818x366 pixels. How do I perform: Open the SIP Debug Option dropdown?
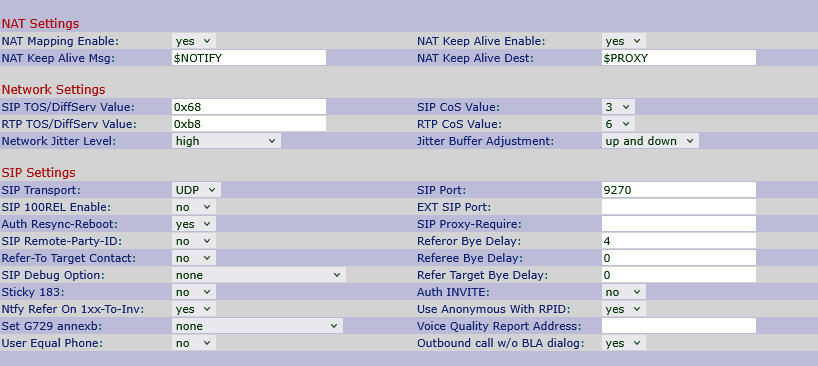[259, 275]
